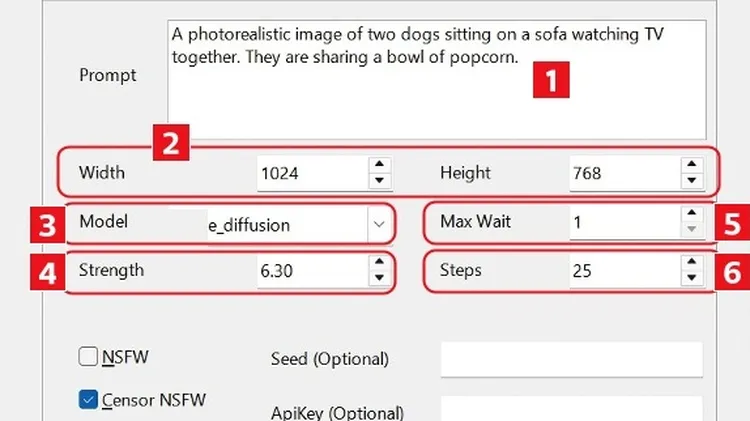Image resolution: width=750 pixels, height=421 pixels.
Task: Focus the Width number field
Action: point(310,173)
